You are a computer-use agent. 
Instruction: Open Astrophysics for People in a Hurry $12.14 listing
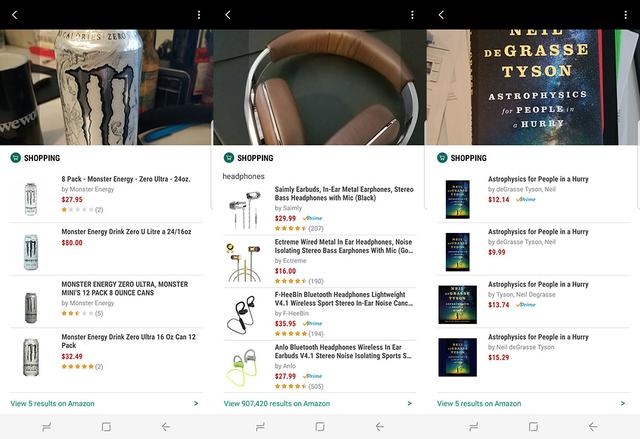[x=533, y=196]
